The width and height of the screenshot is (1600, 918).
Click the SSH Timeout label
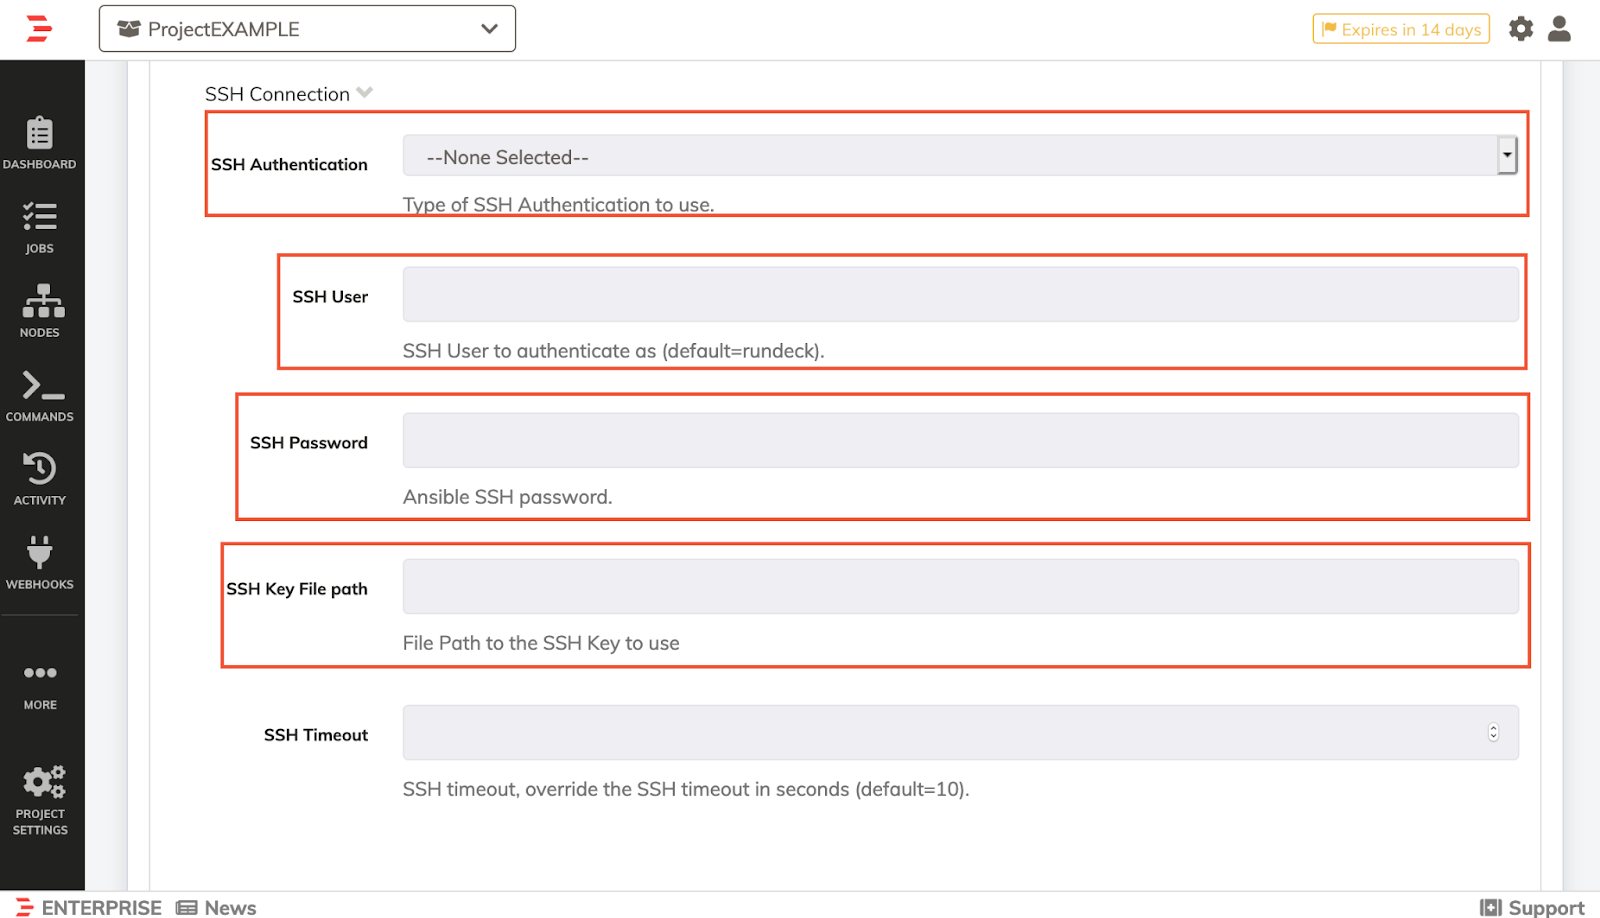tap(316, 735)
